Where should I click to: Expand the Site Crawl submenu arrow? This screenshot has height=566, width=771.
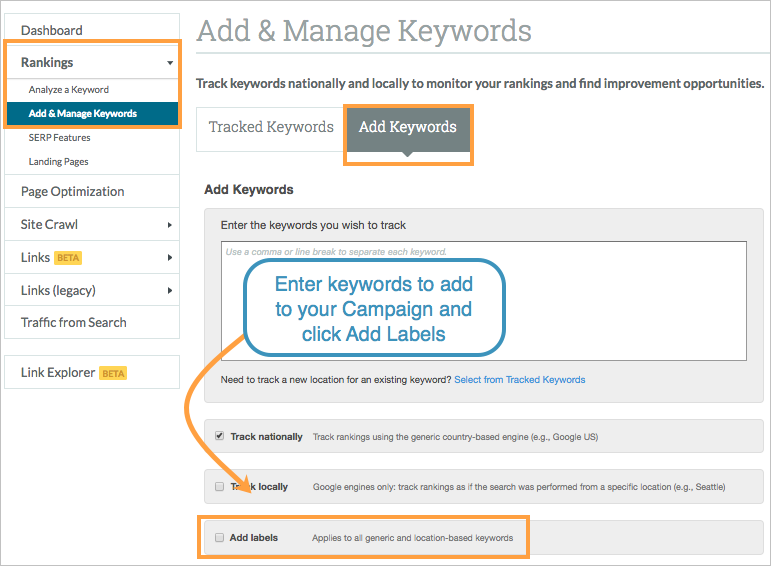pyautogui.click(x=170, y=225)
